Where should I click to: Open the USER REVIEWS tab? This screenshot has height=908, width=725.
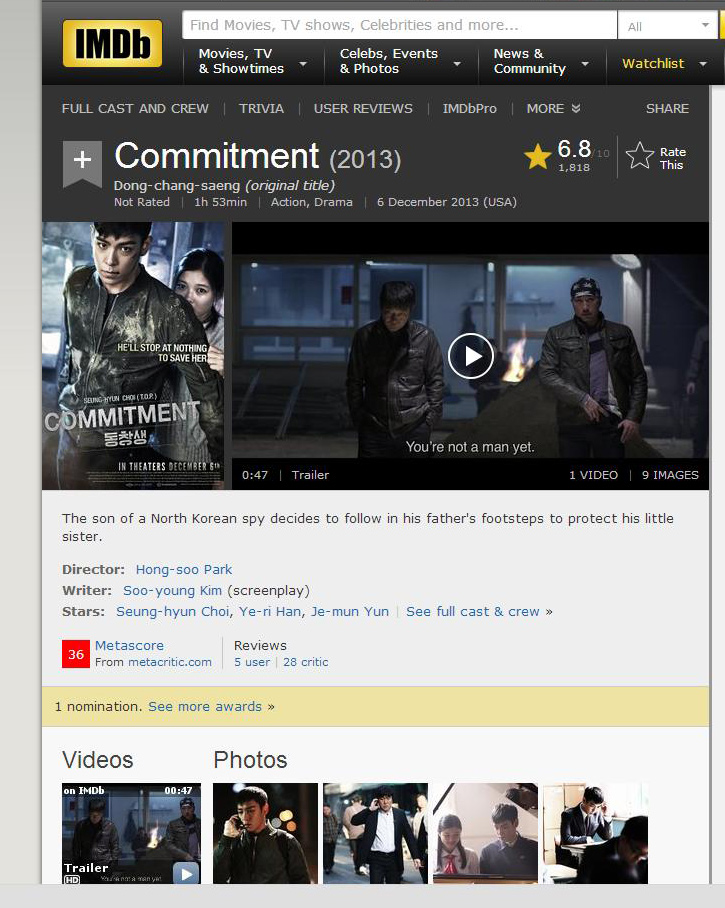tap(363, 108)
